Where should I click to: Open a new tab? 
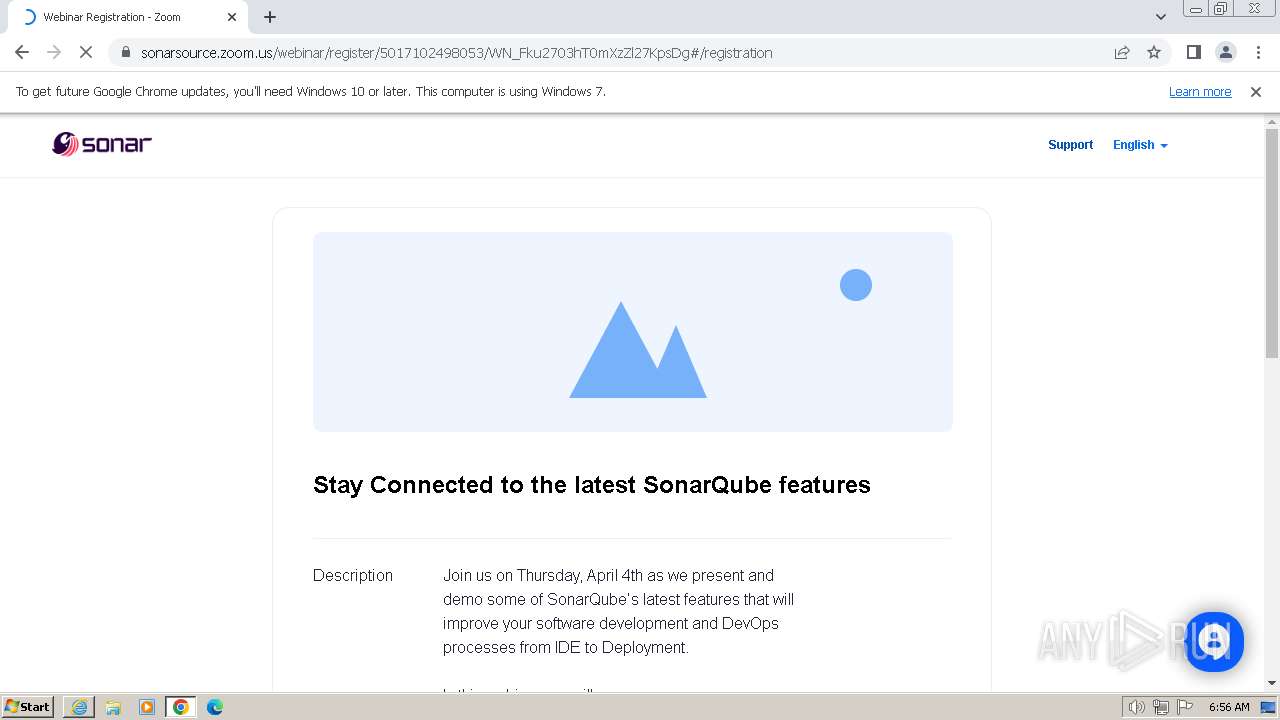(x=270, y=17)
